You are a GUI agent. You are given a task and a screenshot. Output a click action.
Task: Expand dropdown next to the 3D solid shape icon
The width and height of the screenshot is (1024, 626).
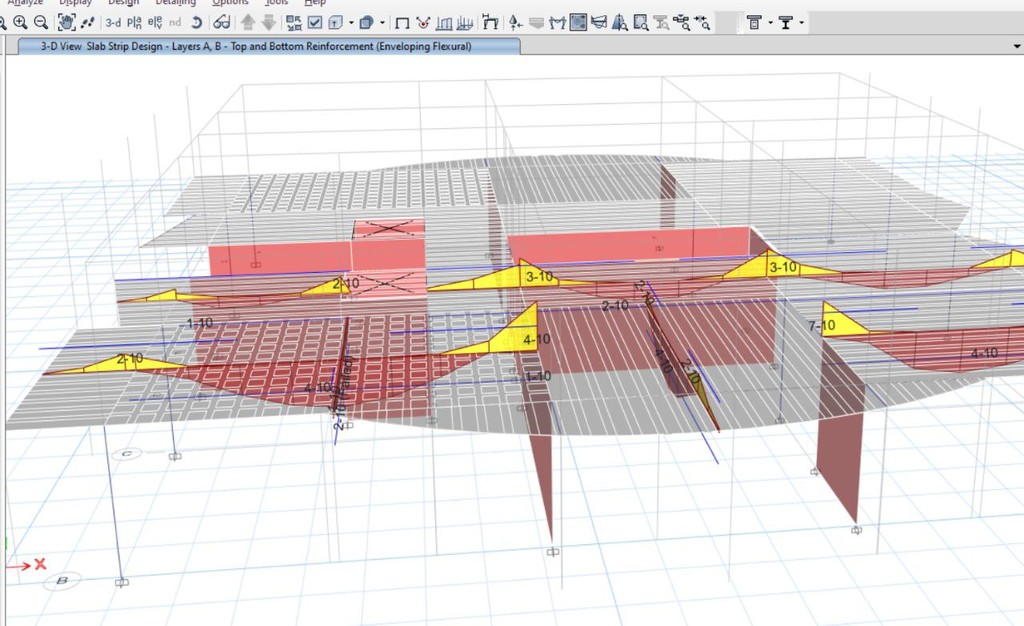[382, 23]
